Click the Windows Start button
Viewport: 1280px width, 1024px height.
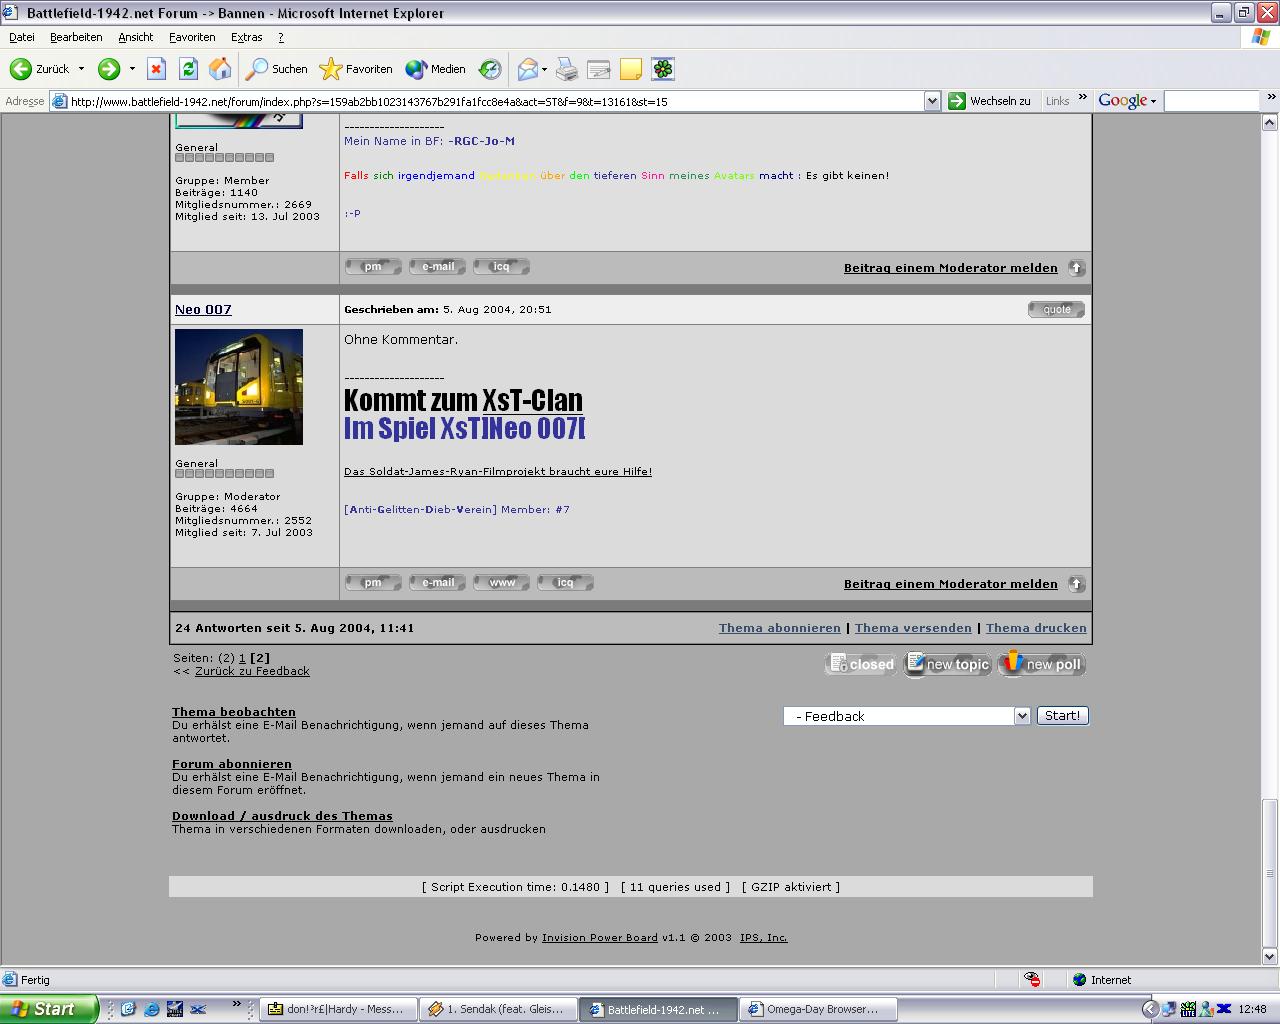(x=47, y=1009)
